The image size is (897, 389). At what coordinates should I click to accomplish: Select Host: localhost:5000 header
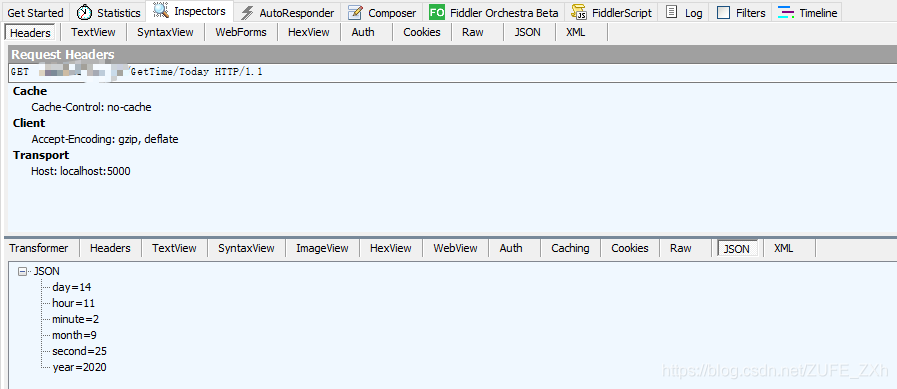pyautogui.click(x=81, y=171)
